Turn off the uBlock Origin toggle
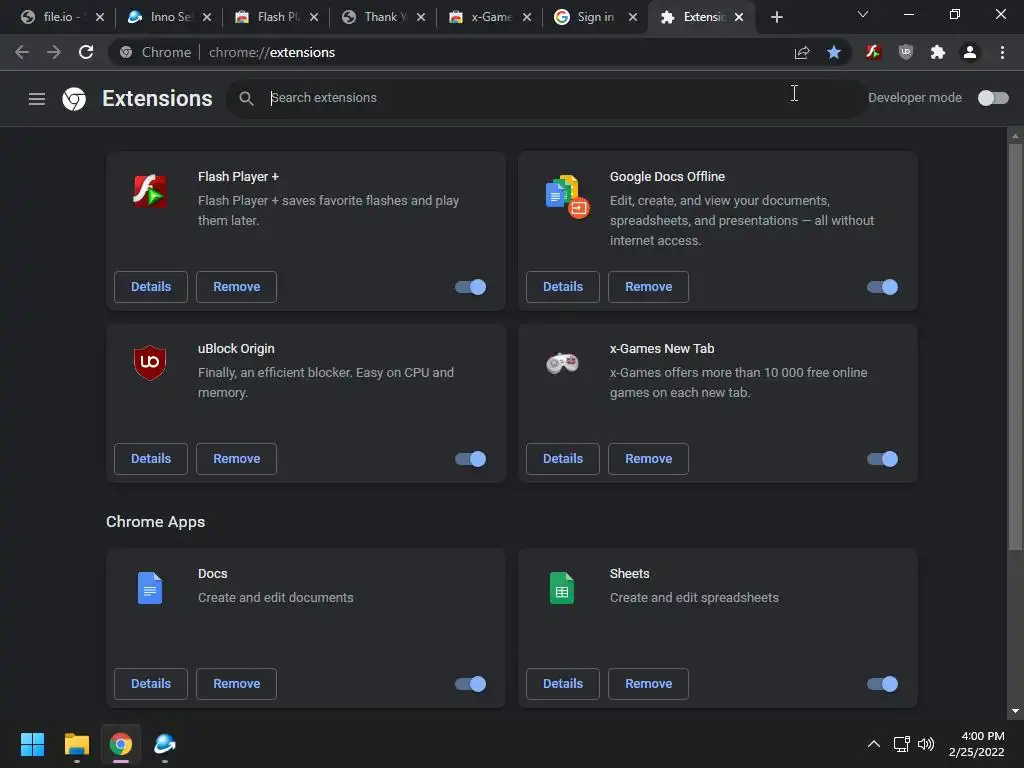 470,459
